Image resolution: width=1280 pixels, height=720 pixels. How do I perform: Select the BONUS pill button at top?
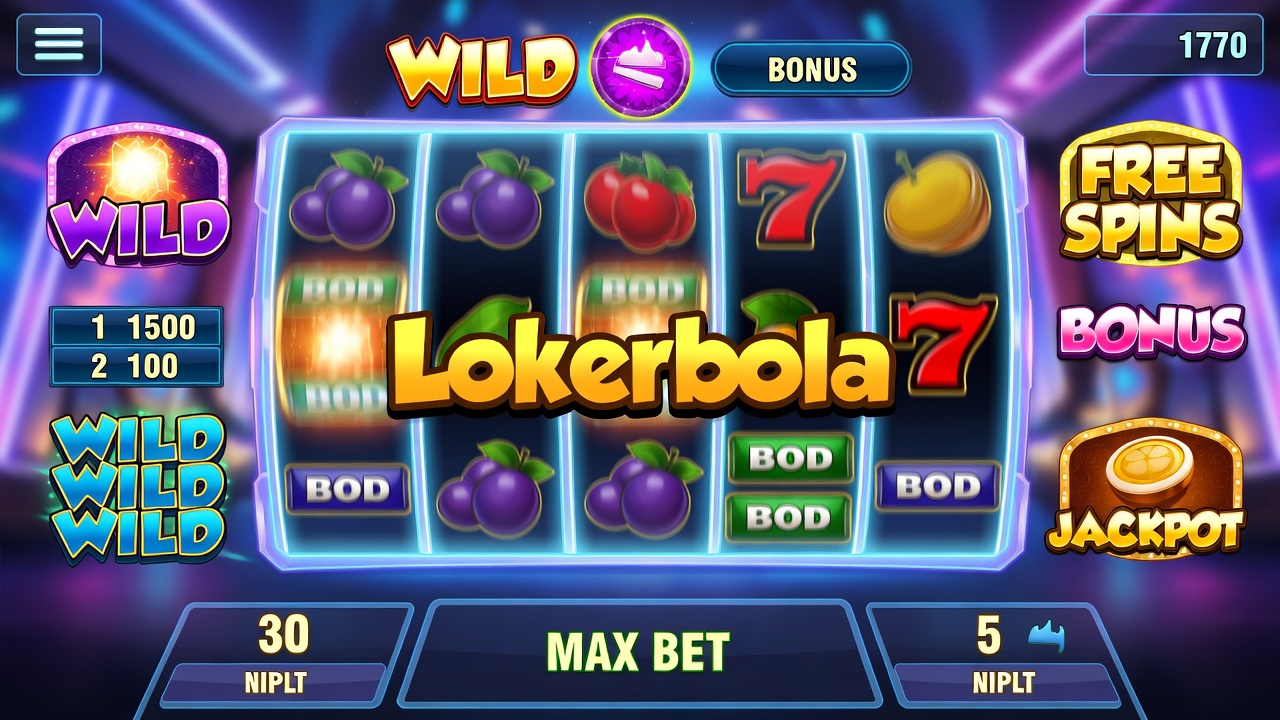(x=811, y=69)
